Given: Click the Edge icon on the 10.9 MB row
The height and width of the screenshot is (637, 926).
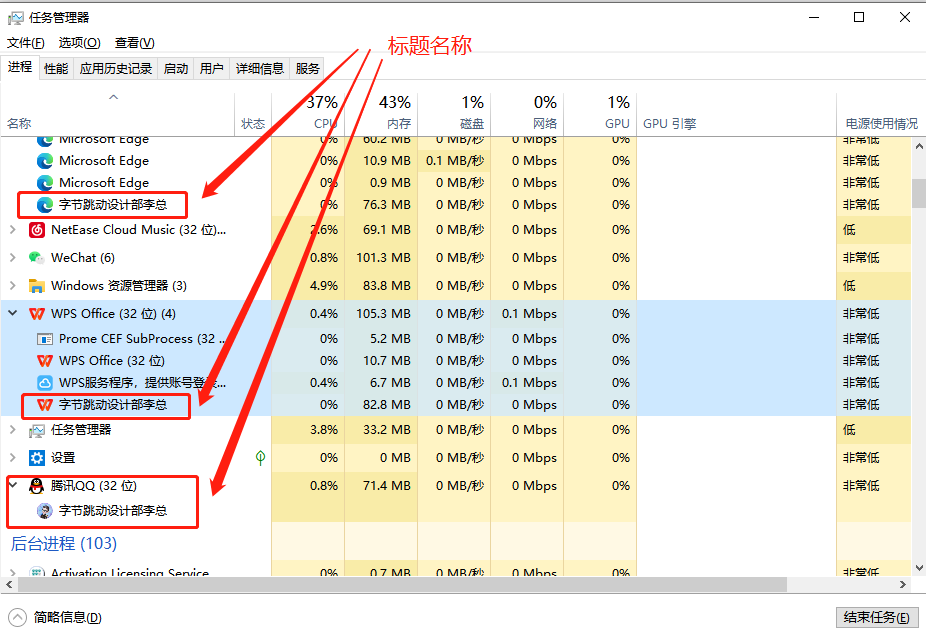Looking at the screenshot, I should point(45,161).
